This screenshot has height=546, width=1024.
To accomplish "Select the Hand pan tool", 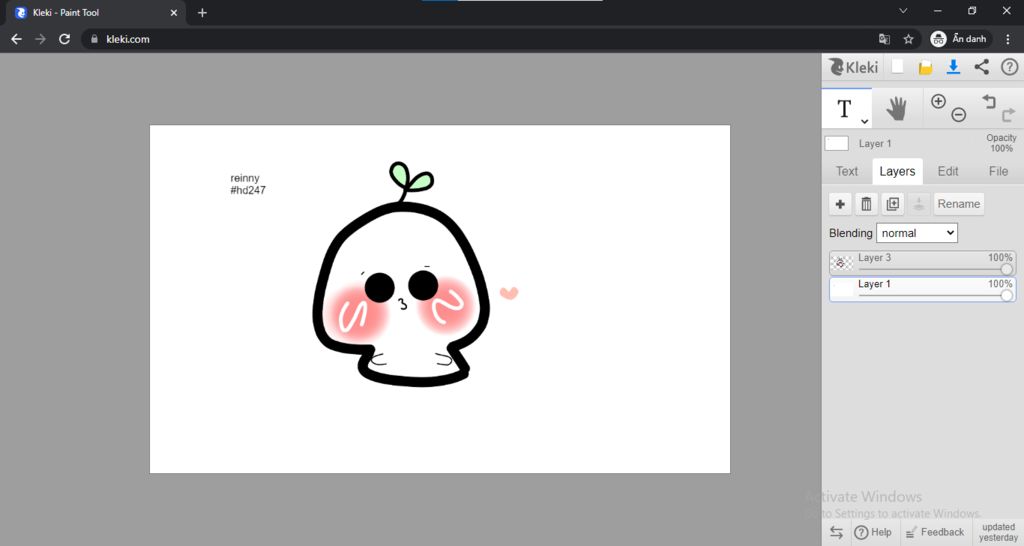I will coord(897,108).
